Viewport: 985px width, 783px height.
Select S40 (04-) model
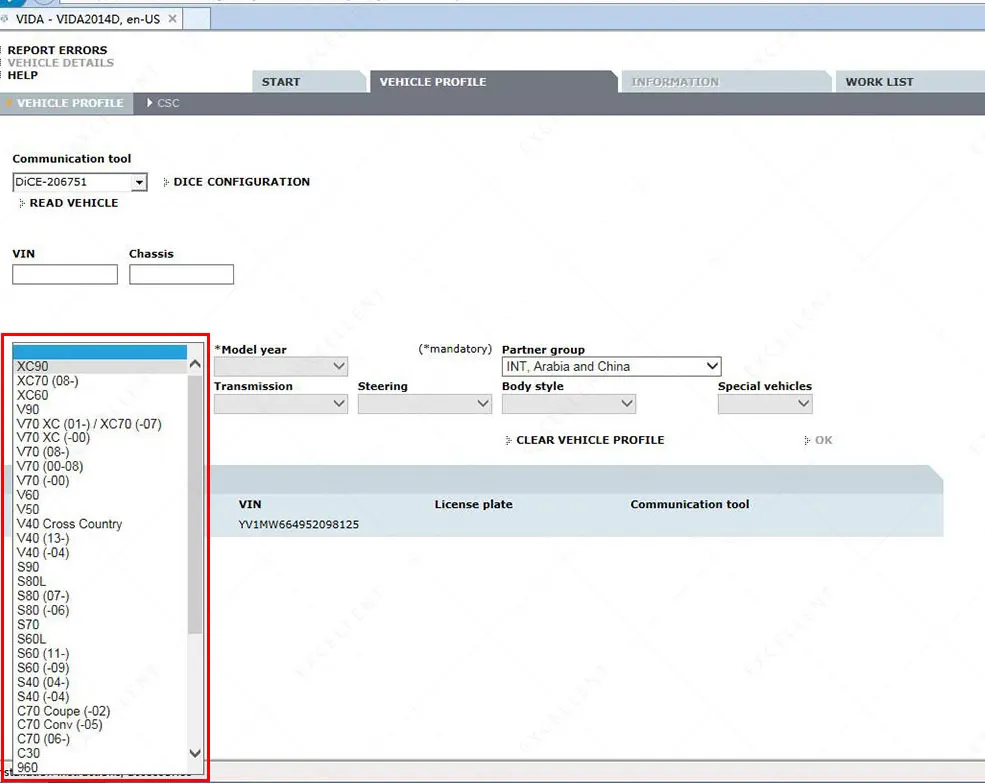click(x=101, y=682)
